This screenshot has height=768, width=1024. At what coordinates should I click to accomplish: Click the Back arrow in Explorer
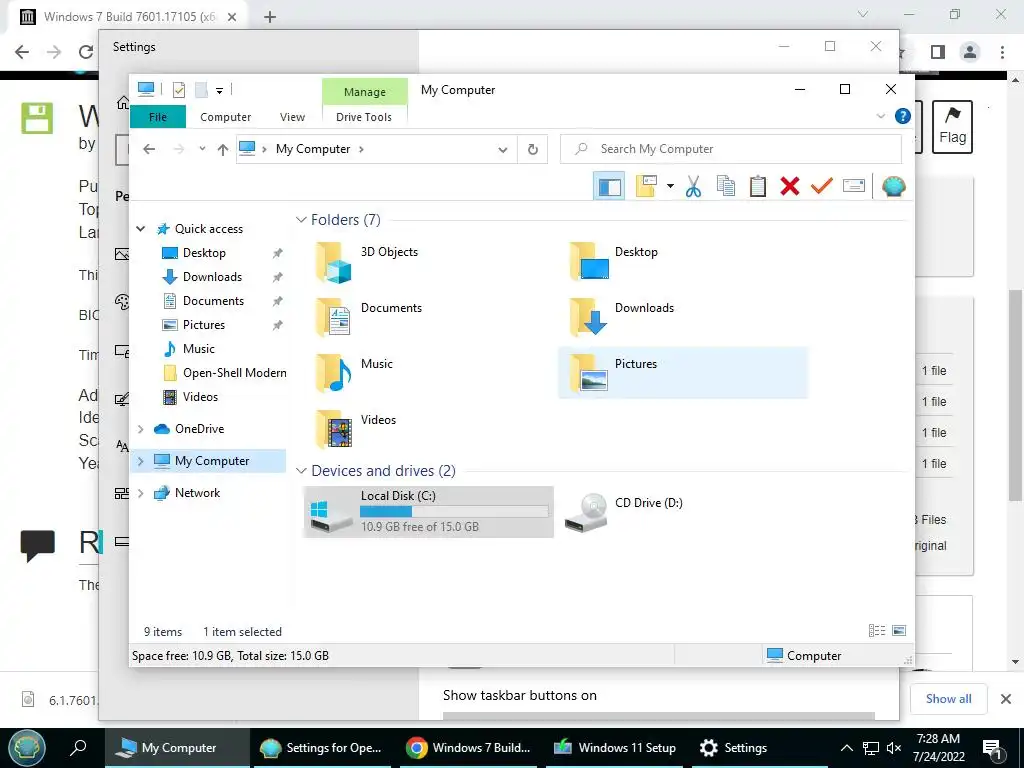(149, 150)
